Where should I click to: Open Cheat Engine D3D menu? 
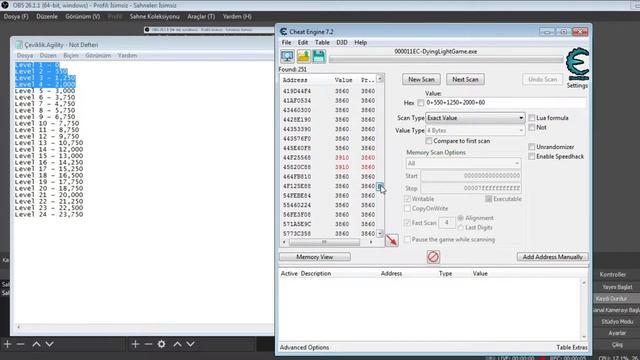[x=342, y=42]
